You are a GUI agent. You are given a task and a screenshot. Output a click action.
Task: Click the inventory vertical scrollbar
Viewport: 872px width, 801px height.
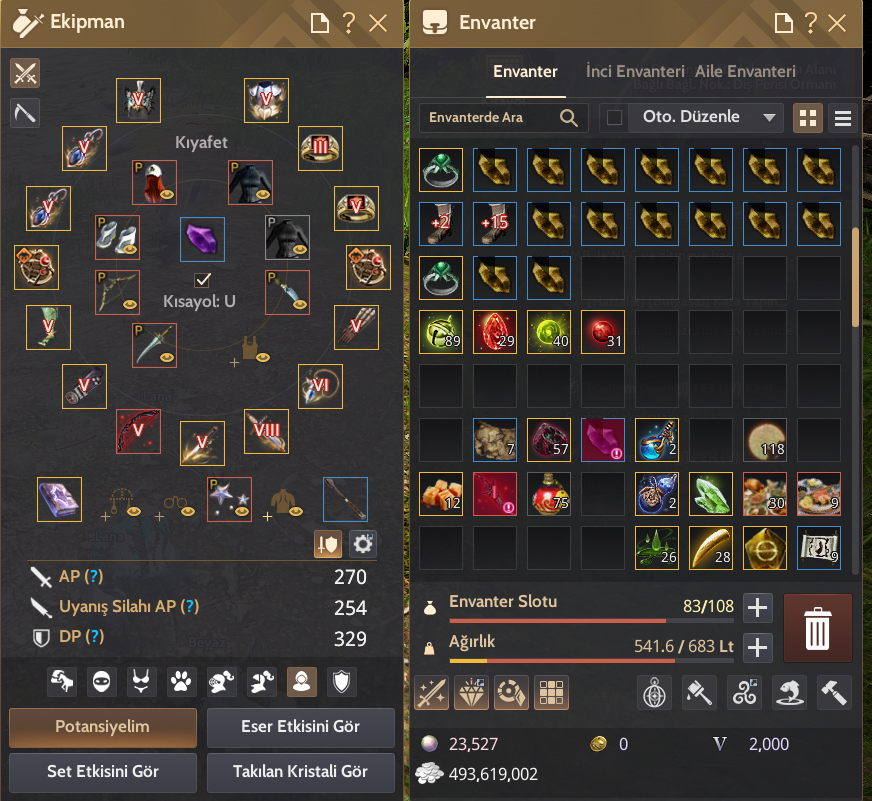click(855, 278)
